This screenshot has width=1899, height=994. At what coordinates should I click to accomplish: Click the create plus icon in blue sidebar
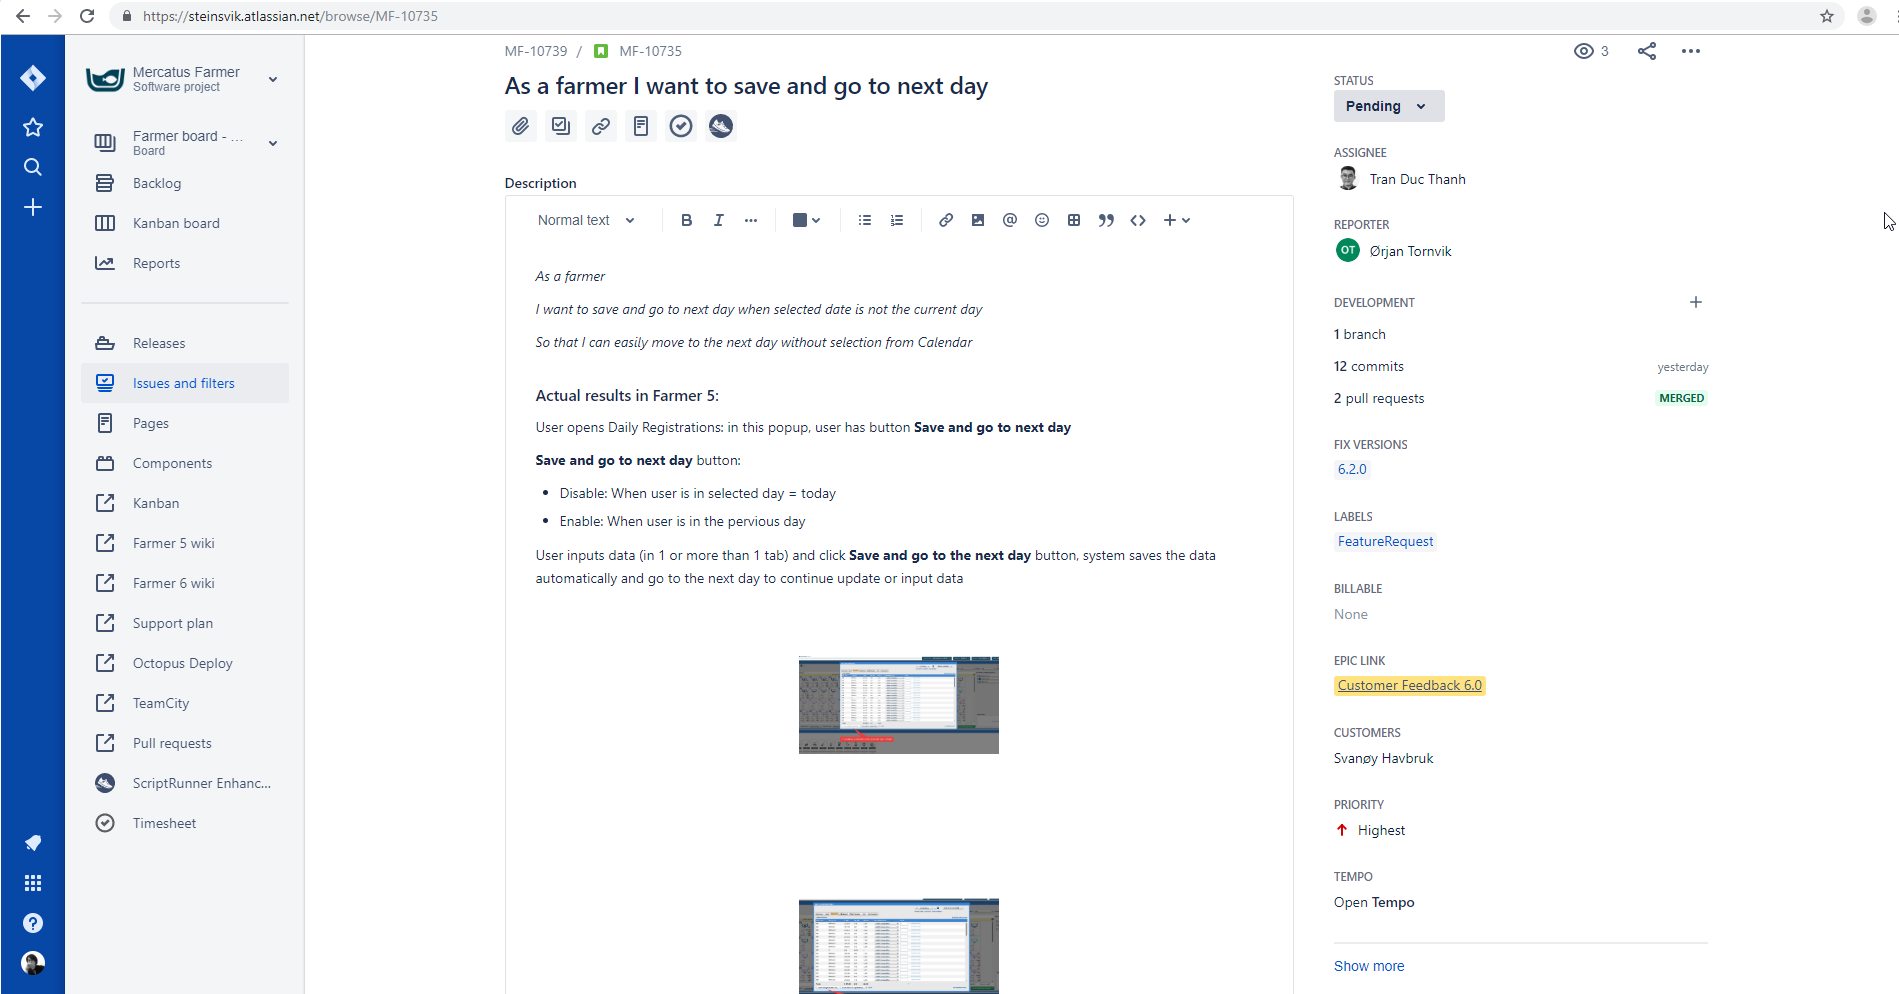coord(33,207)
